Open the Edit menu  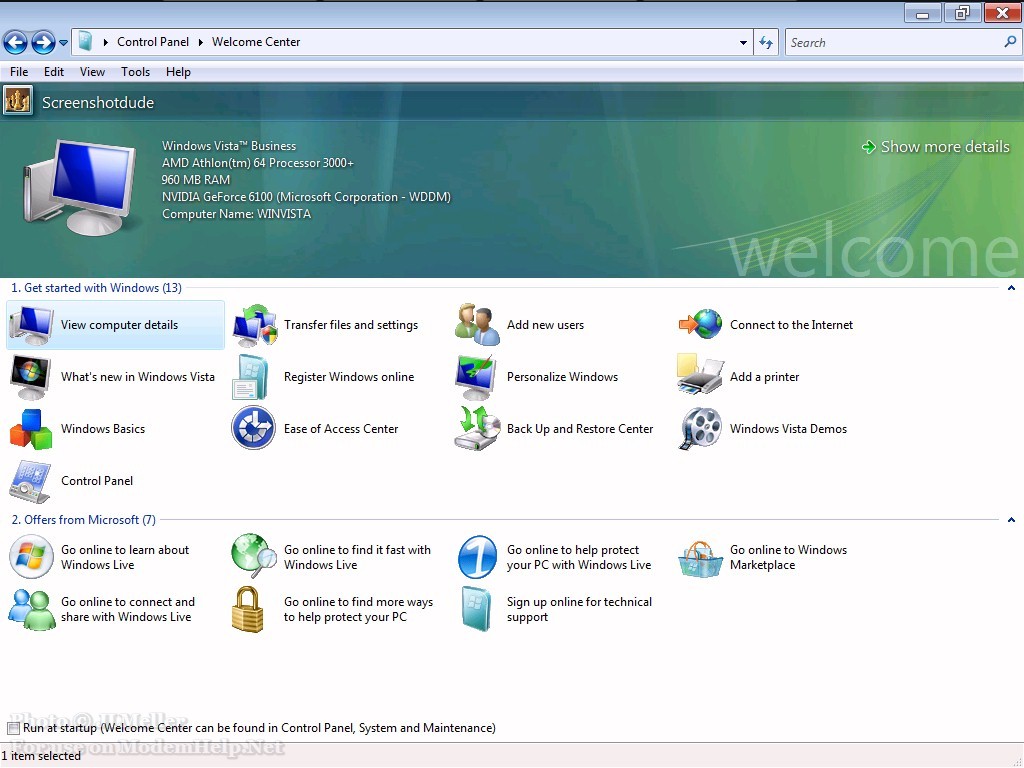click(x=54, y=72)
